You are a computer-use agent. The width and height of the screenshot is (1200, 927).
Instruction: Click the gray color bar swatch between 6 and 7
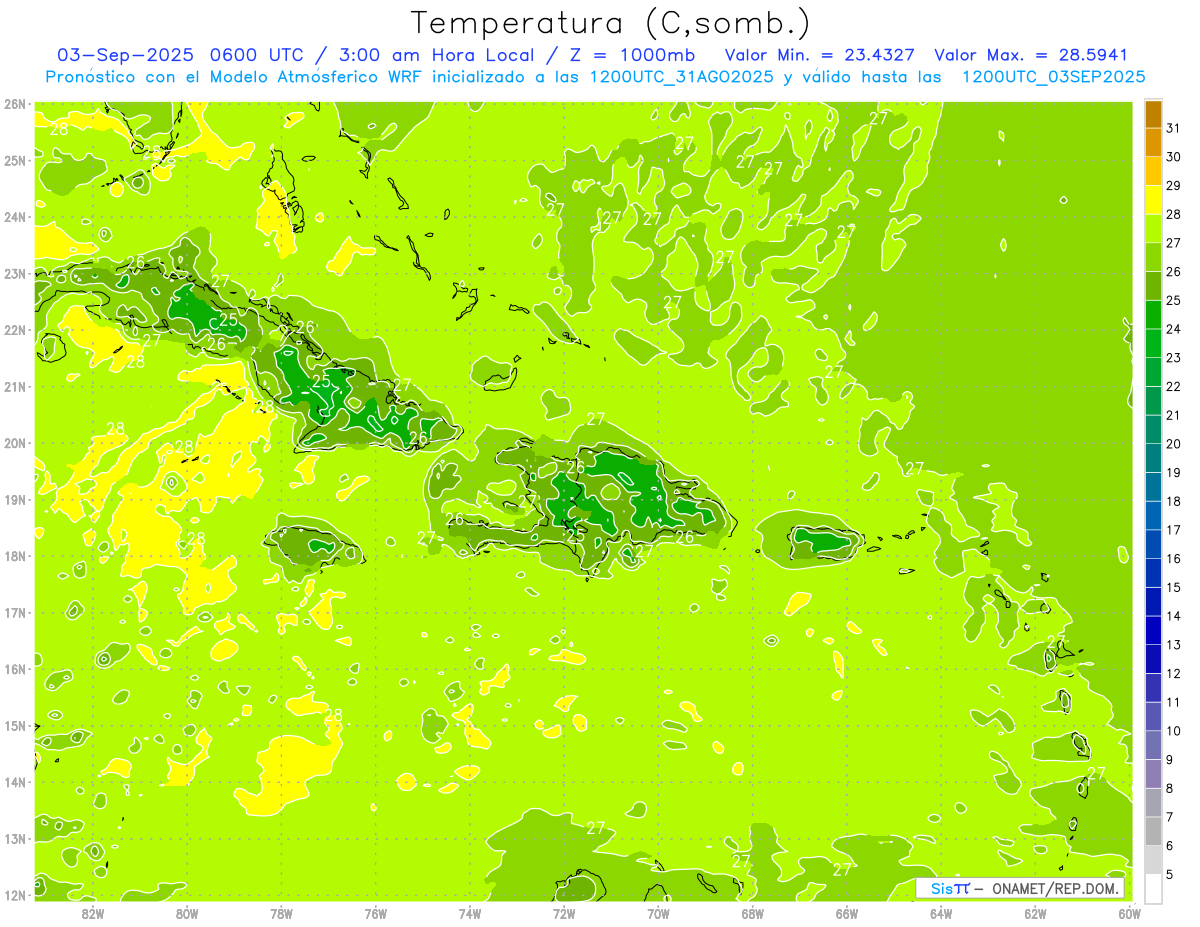tap(1153, 831)
